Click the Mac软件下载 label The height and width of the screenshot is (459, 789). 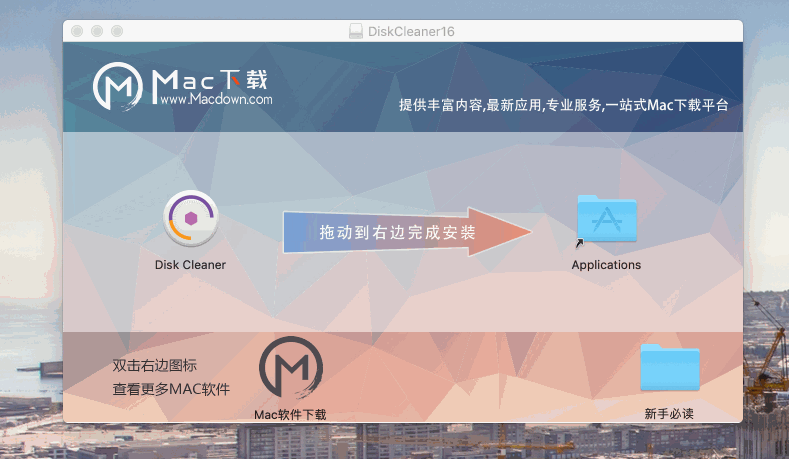(290, 415)
